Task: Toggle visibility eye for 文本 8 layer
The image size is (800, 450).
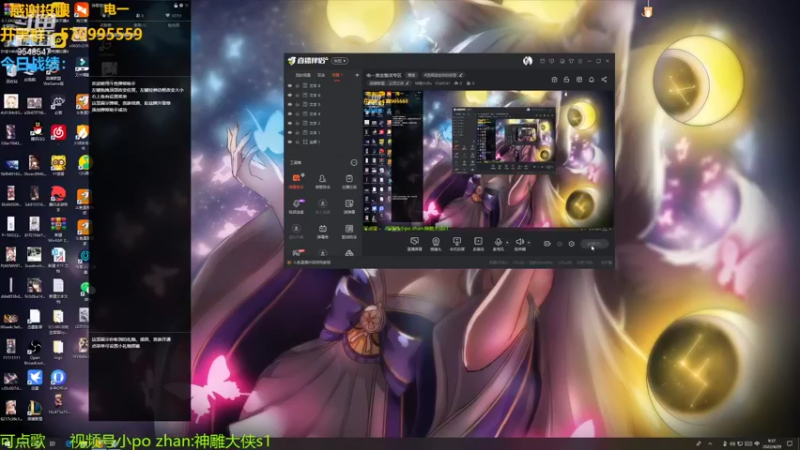Action: click(290, 86)
